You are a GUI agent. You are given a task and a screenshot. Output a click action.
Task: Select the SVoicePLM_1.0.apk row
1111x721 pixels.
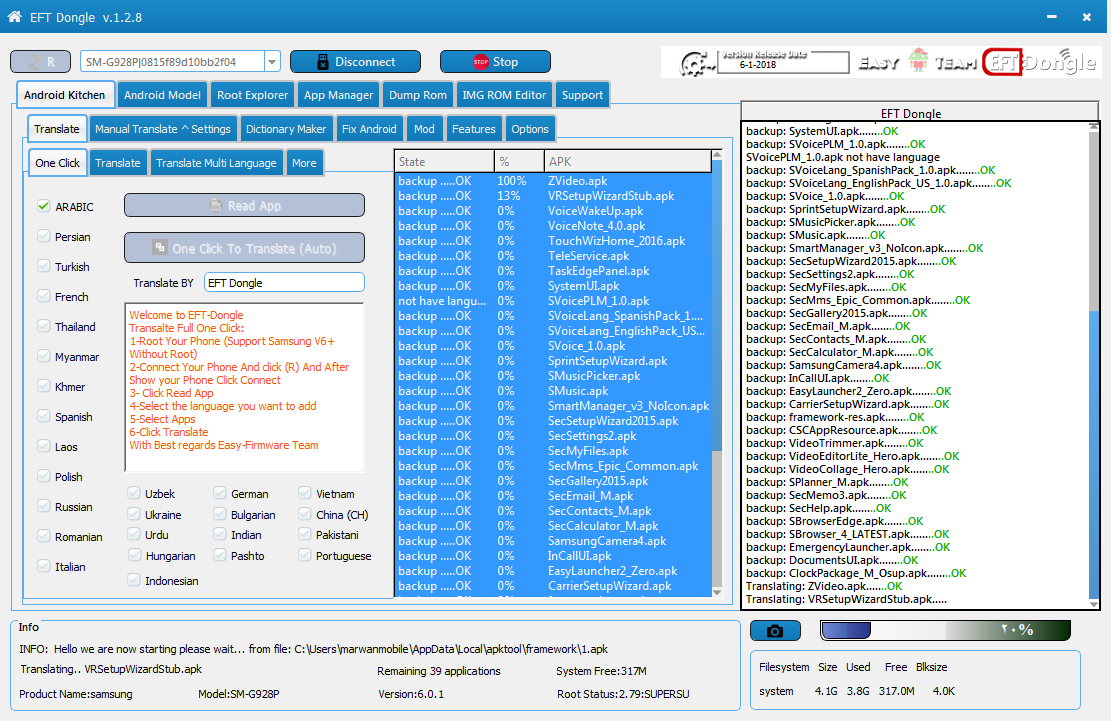coord(553,301)
